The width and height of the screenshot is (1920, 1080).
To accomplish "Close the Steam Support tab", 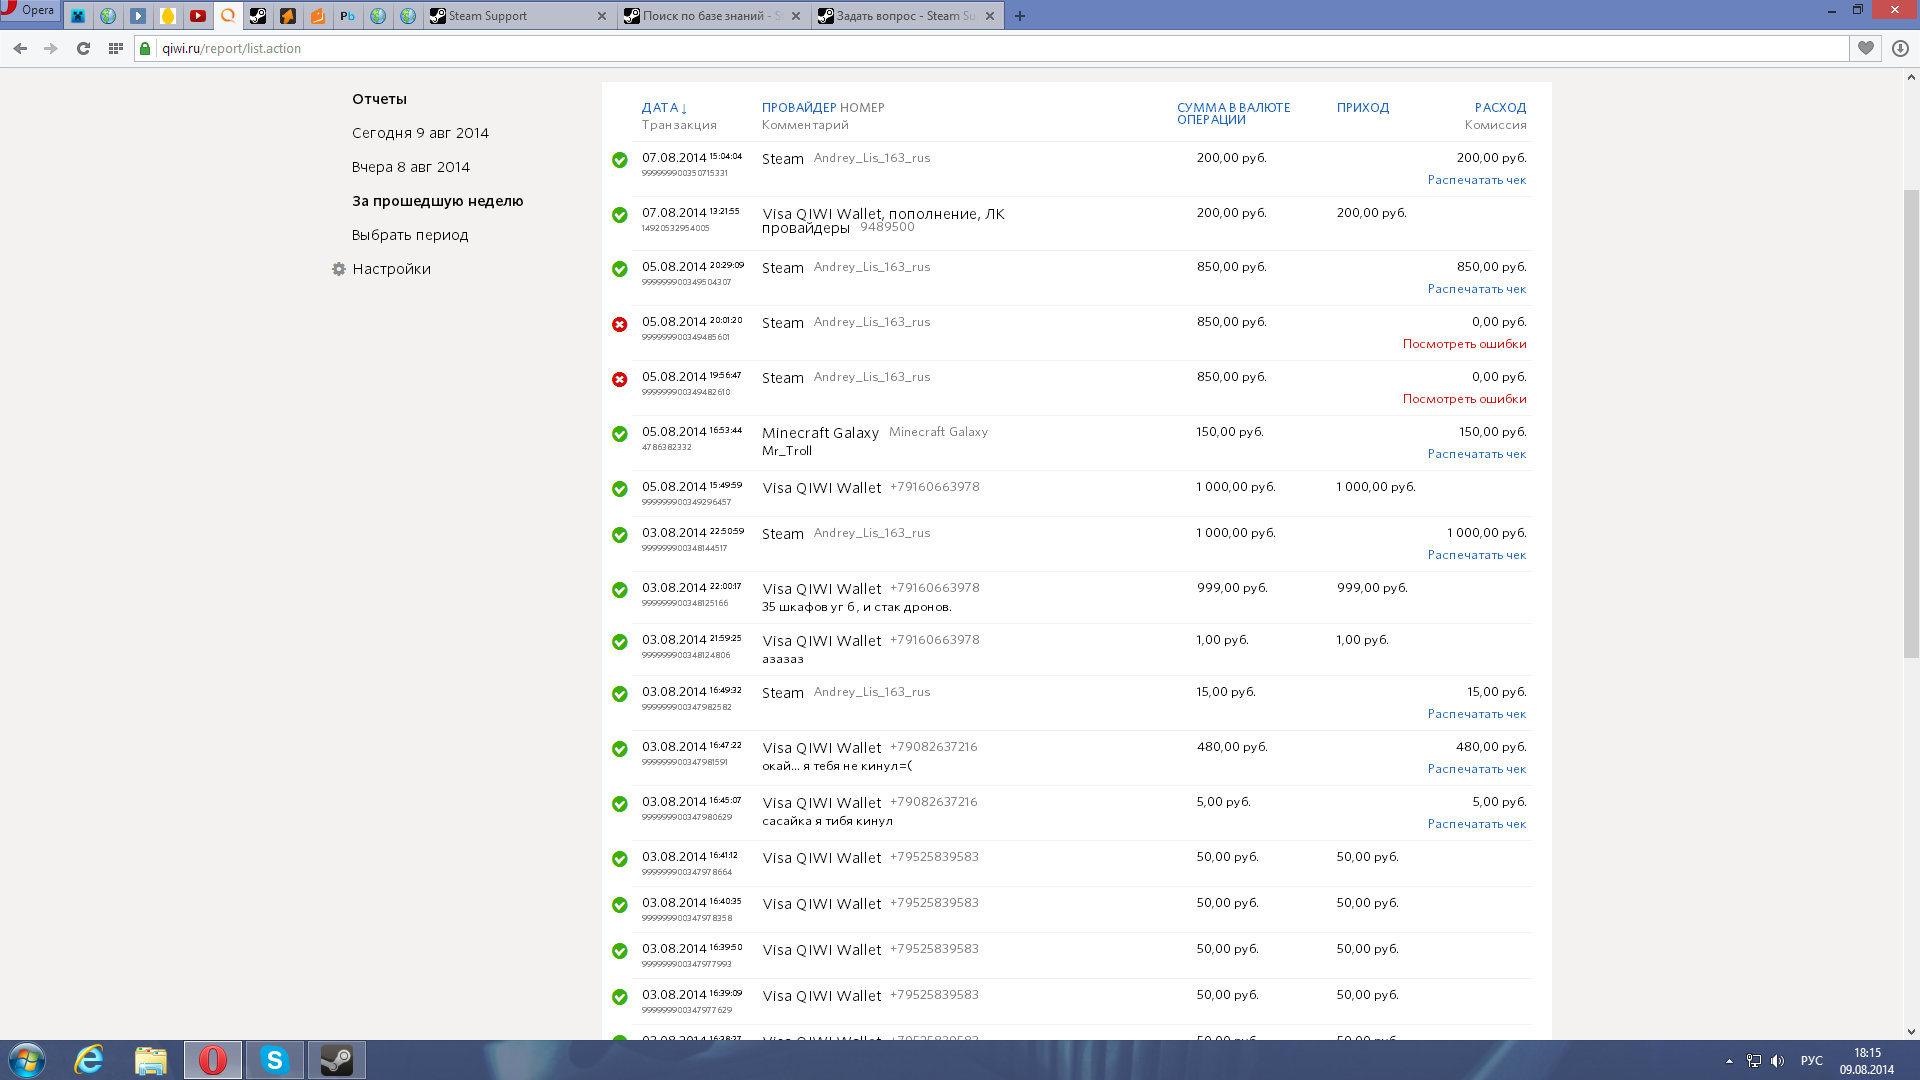I will click(601, 16).
